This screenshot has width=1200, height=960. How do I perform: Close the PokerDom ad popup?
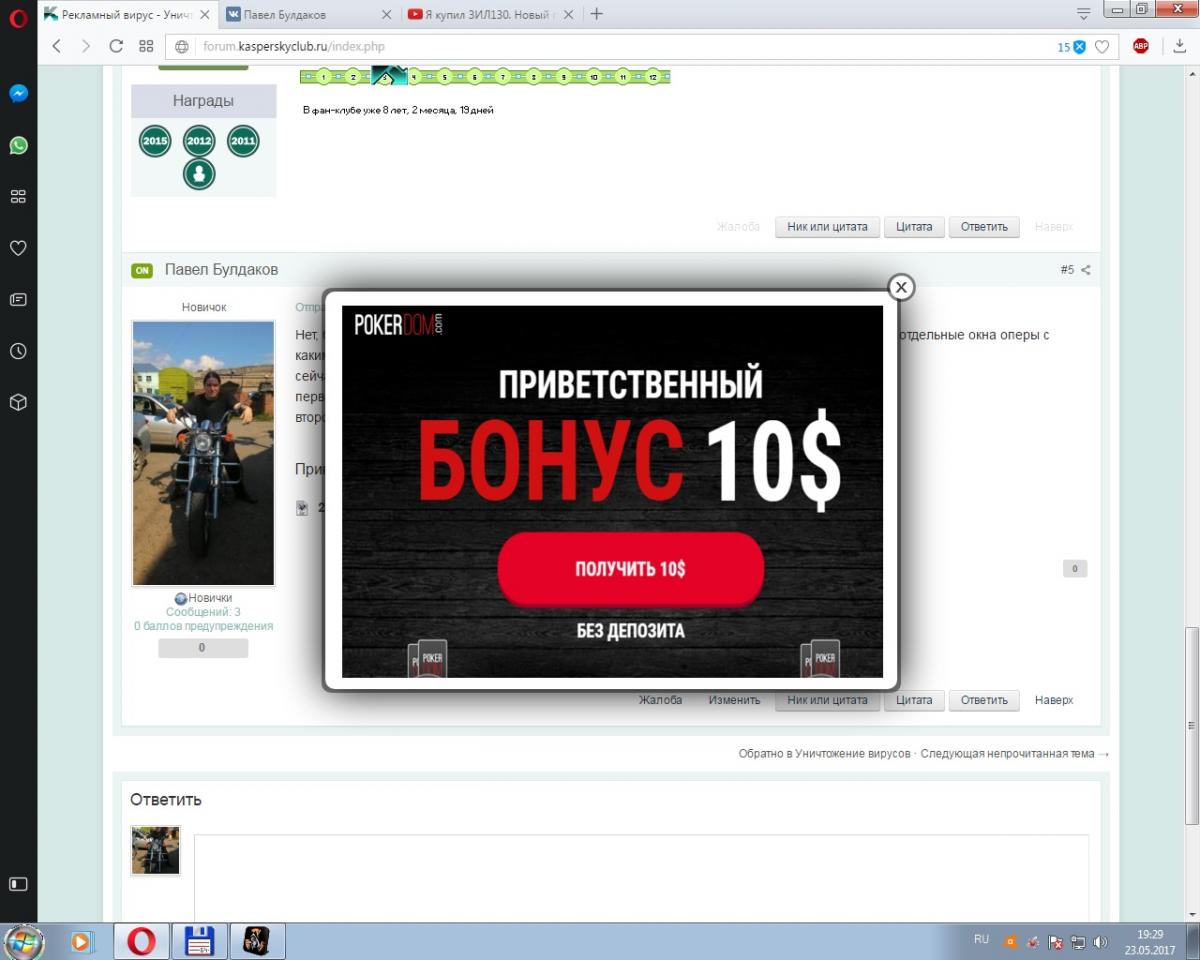tap(901, 288)
